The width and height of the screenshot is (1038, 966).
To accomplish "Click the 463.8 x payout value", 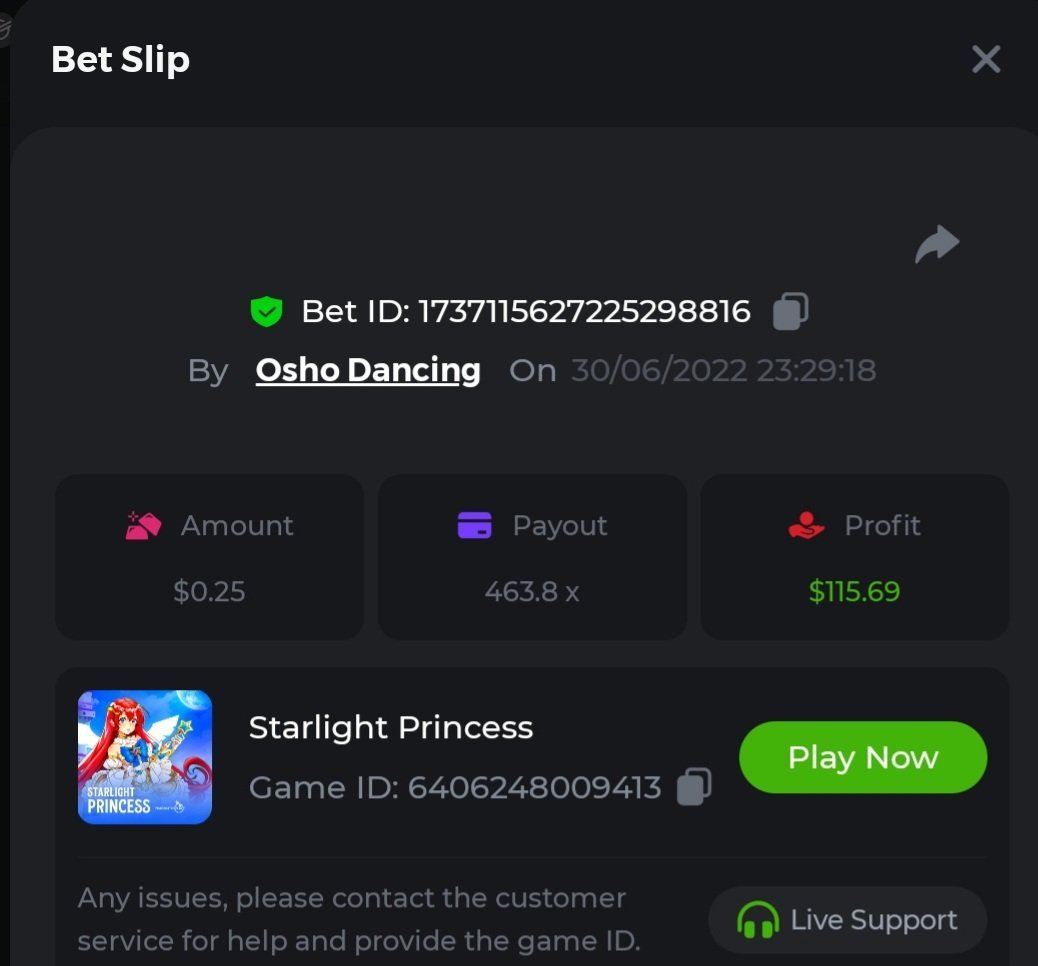I will point(532,591).
